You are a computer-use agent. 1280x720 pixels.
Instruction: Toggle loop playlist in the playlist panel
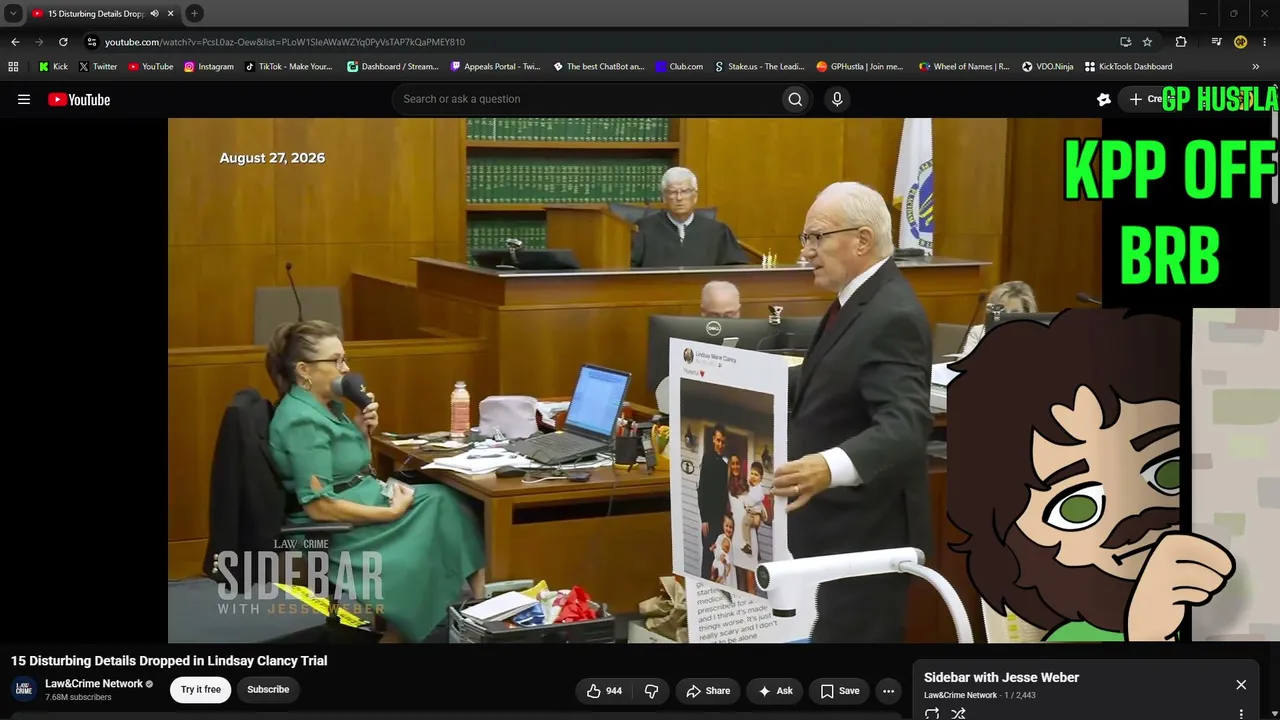coord(932,714)
